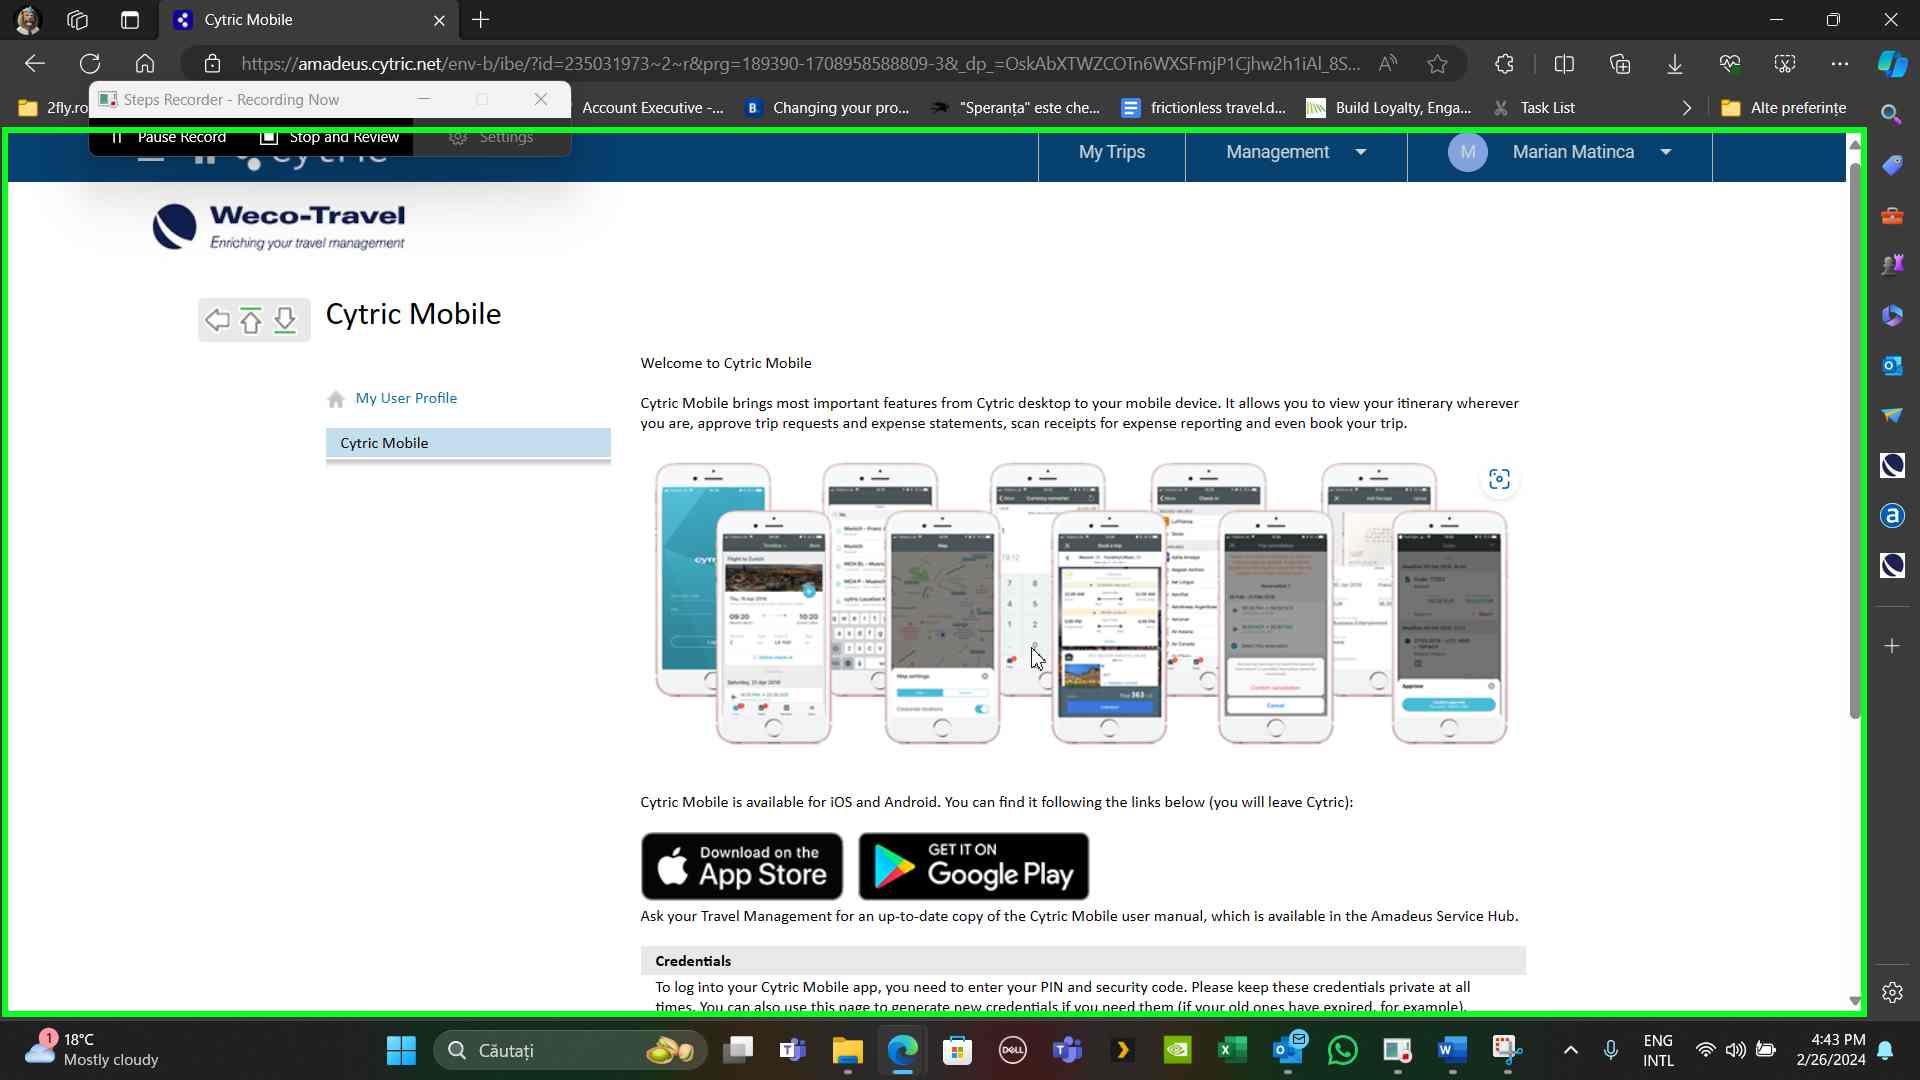Open Word from taskbar
This screenshot has height=1080, width=1920.
pyautogui.click(x=1452, y=1050)
